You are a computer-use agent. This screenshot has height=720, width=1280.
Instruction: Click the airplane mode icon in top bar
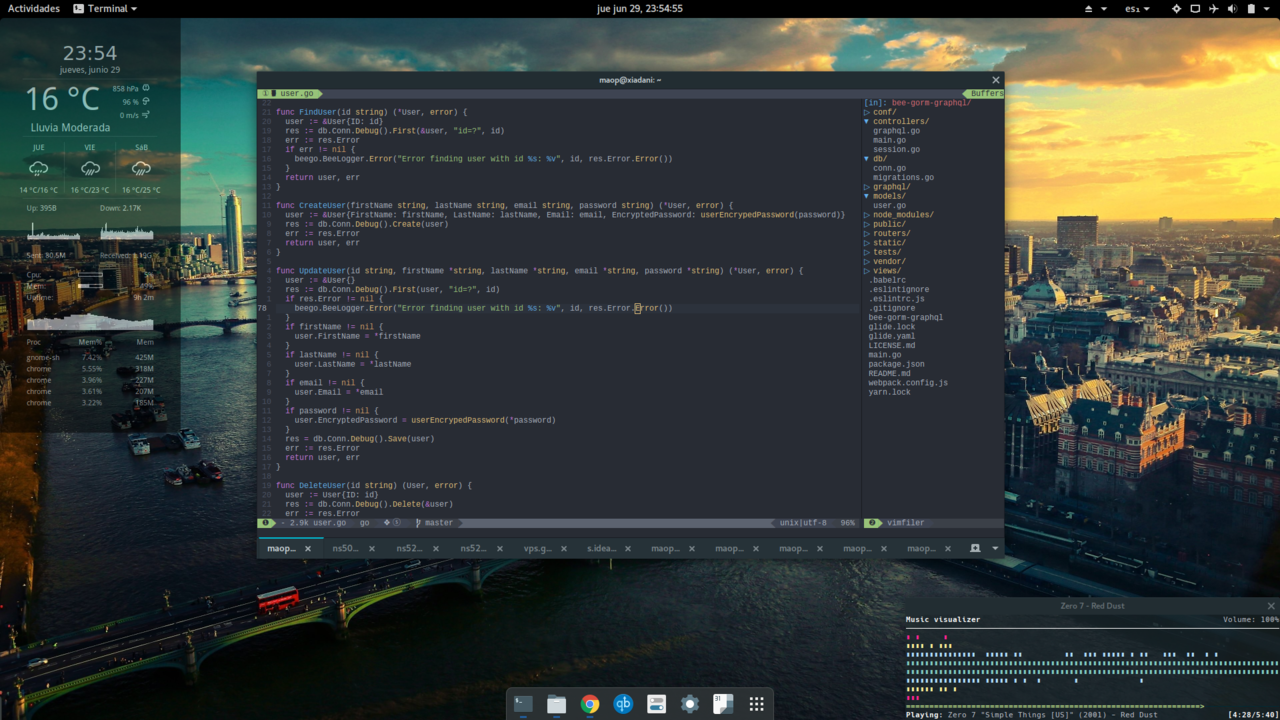(1214, 9)
